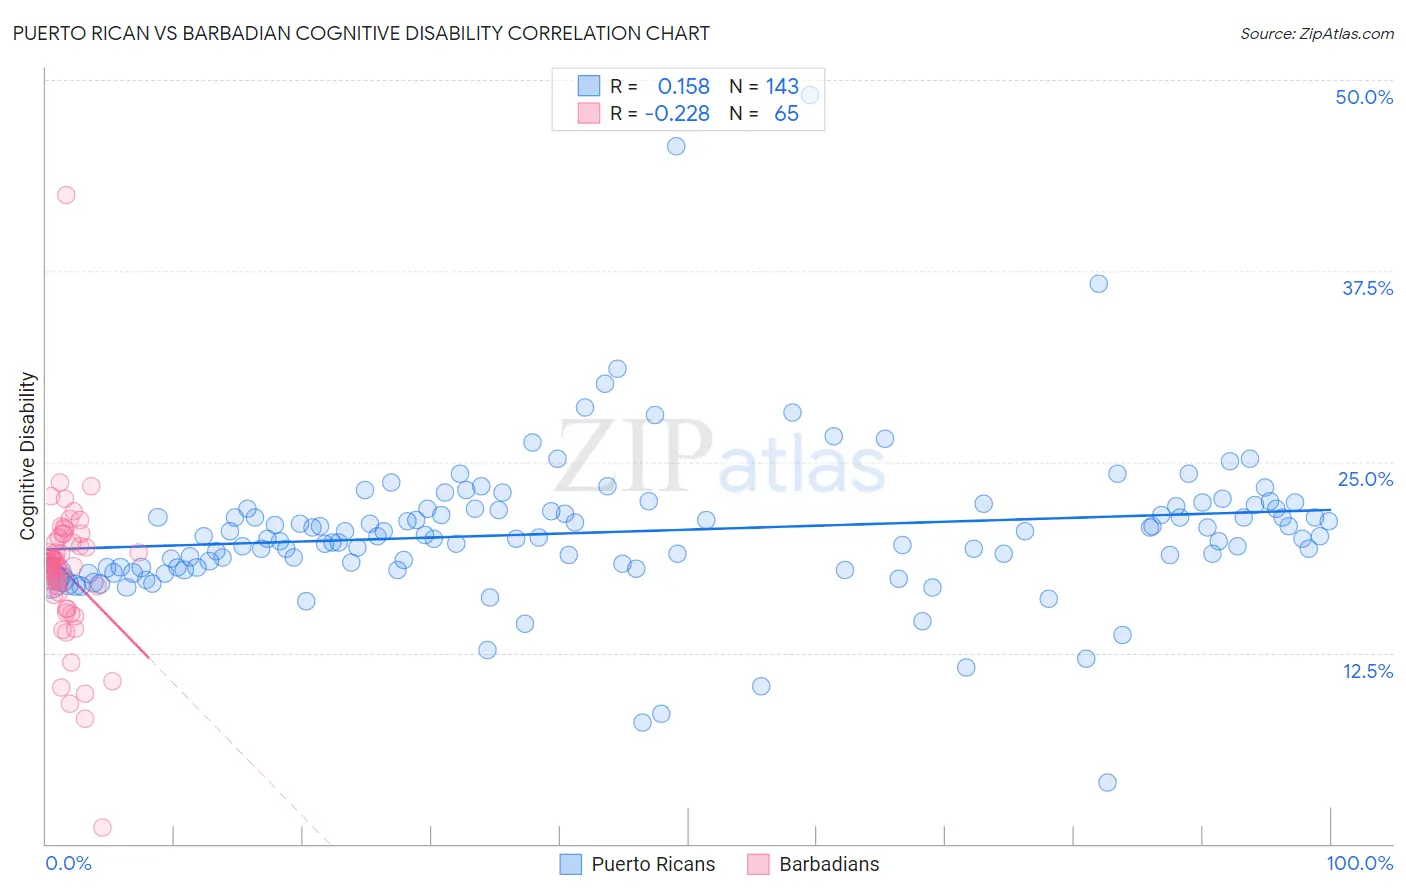Select the pink Barbadians legend swatch
This screenshot has height=892, width=1406.
tap(758, 864)
